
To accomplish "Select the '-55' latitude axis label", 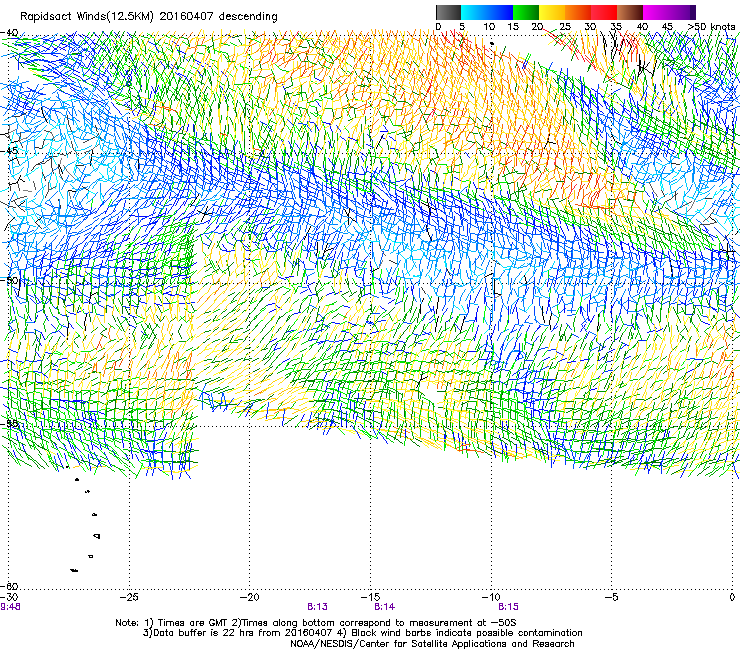I will click(9, 423).
